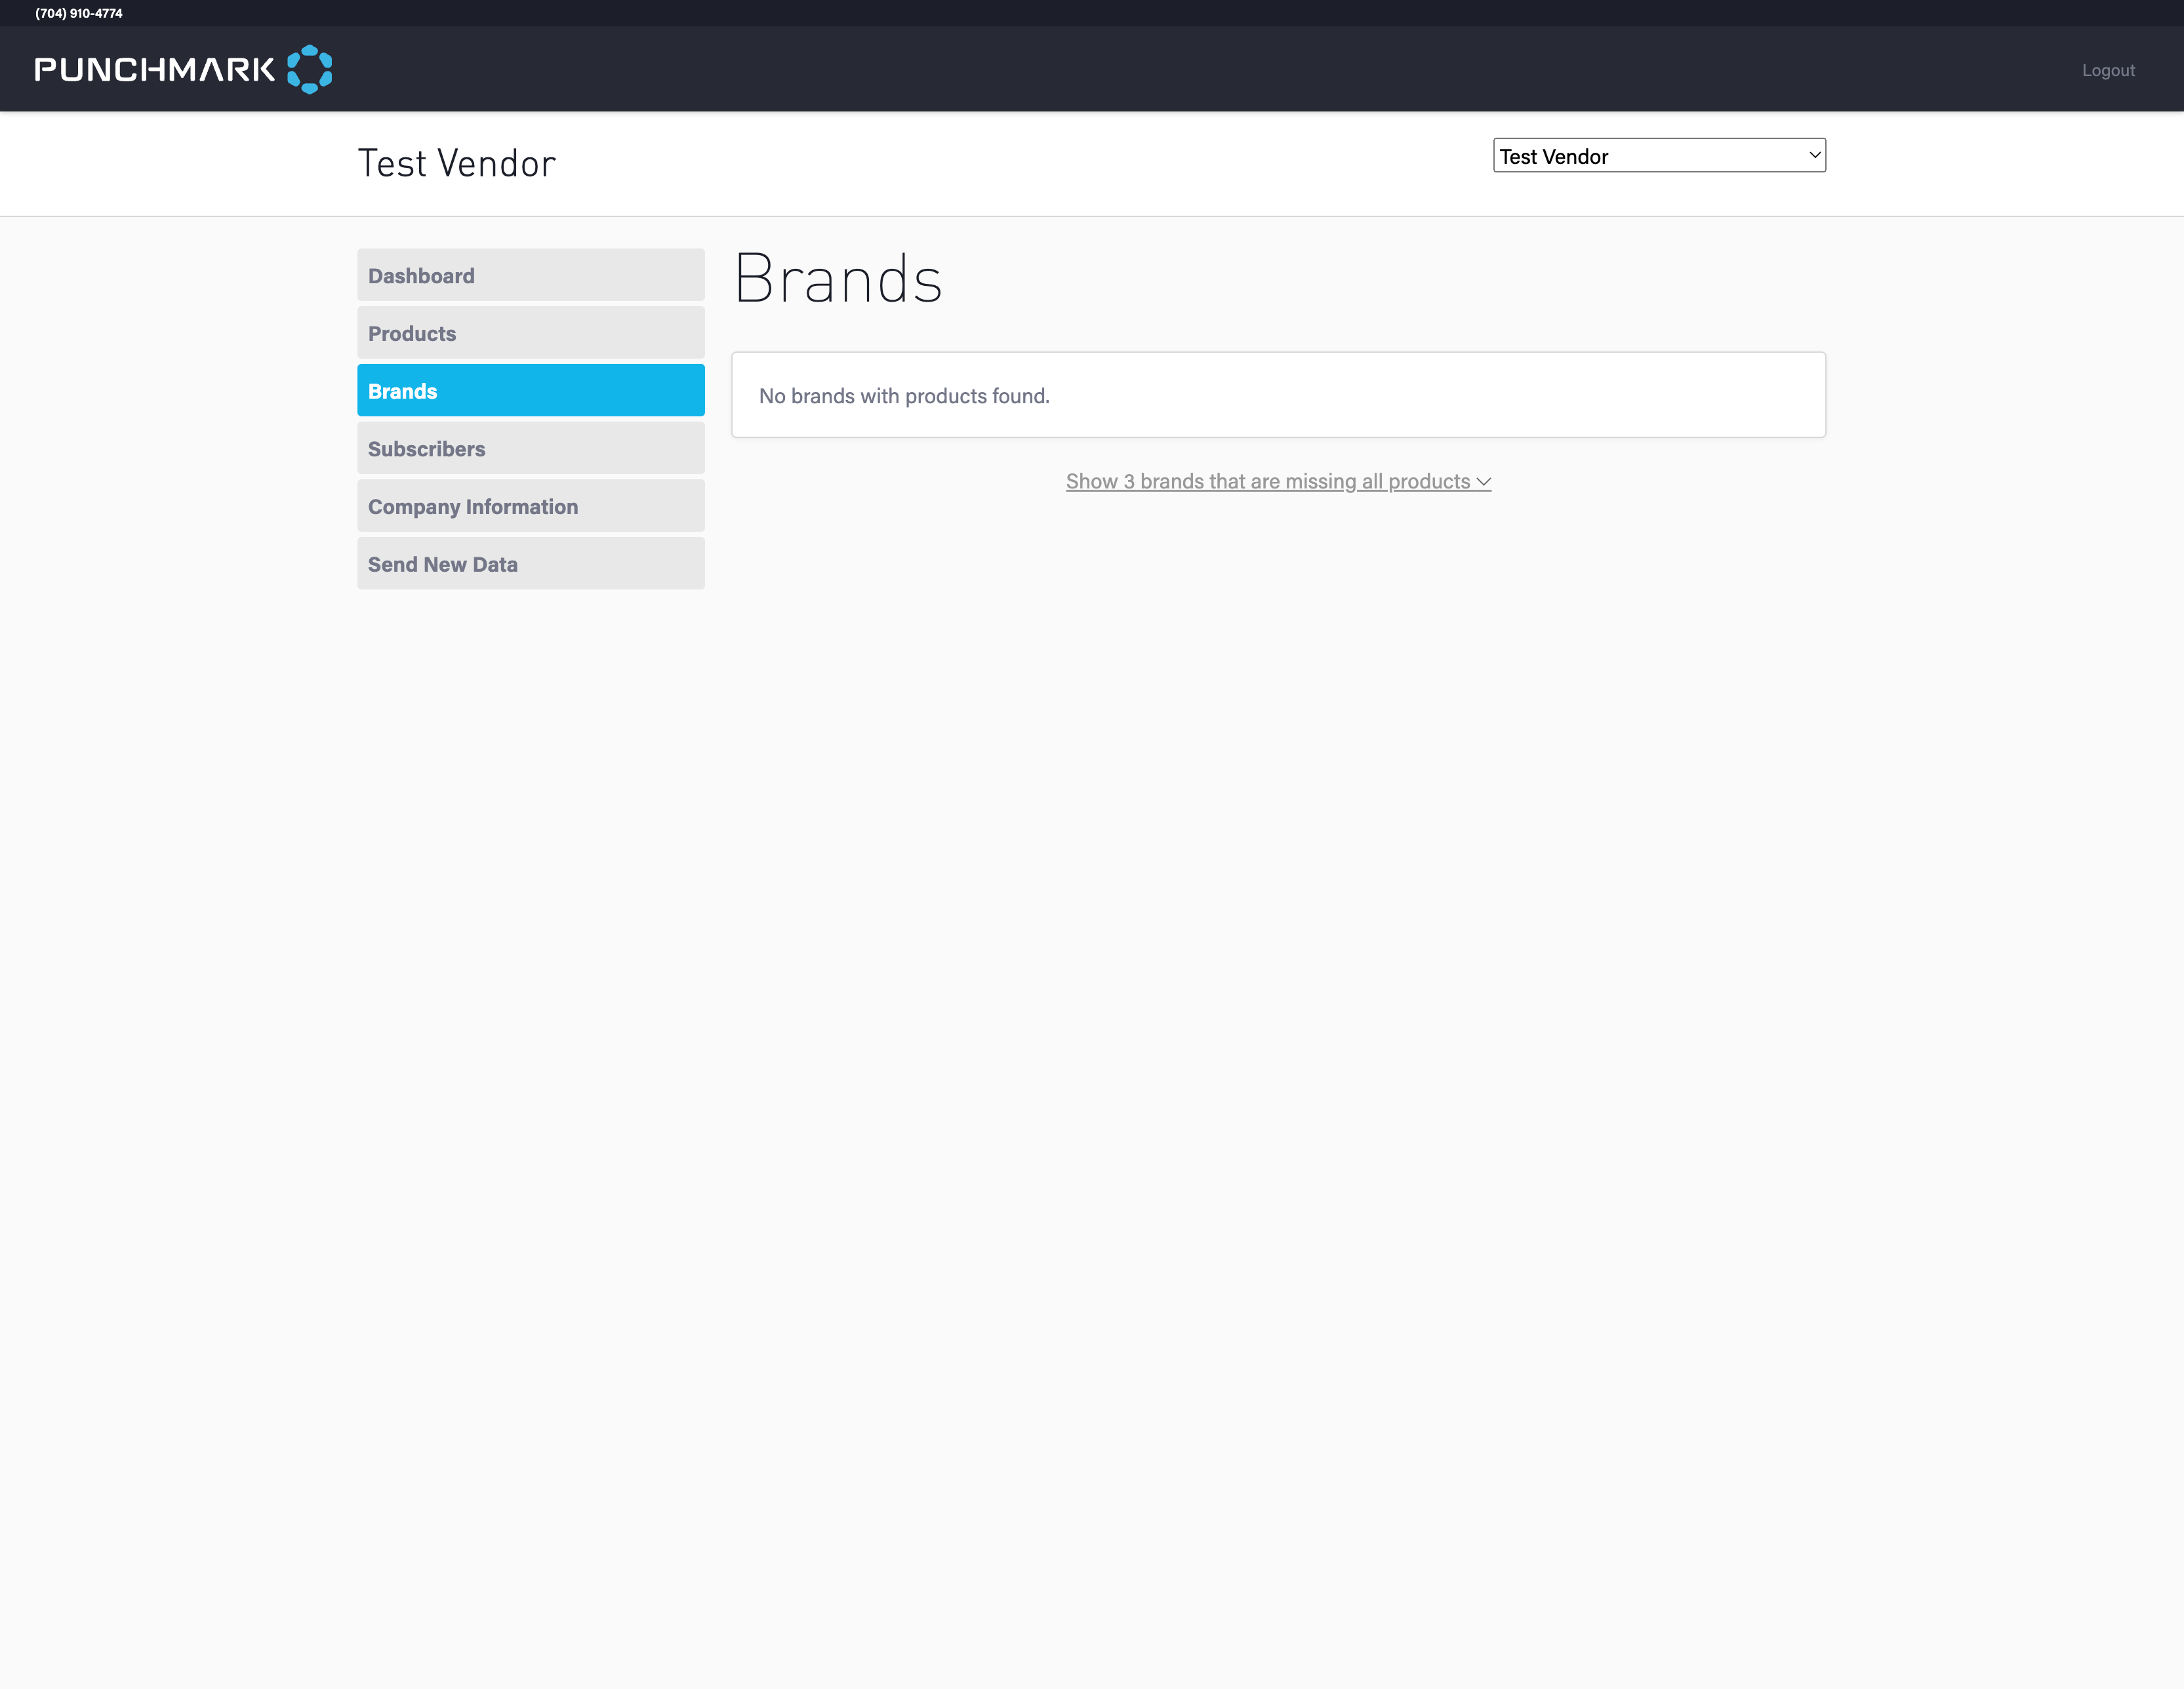Click the chevron beside missing products link
The width and height of the screenshot is (2184, 1689).
[1484, 482]
